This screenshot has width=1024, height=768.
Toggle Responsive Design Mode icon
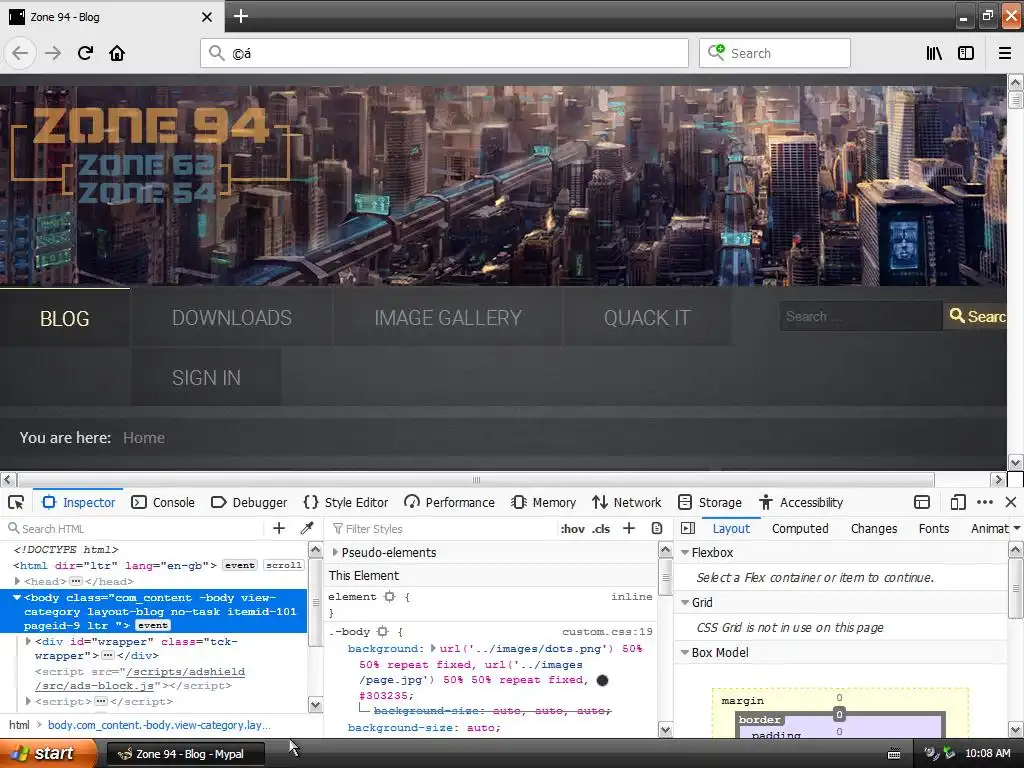[957, 502]
